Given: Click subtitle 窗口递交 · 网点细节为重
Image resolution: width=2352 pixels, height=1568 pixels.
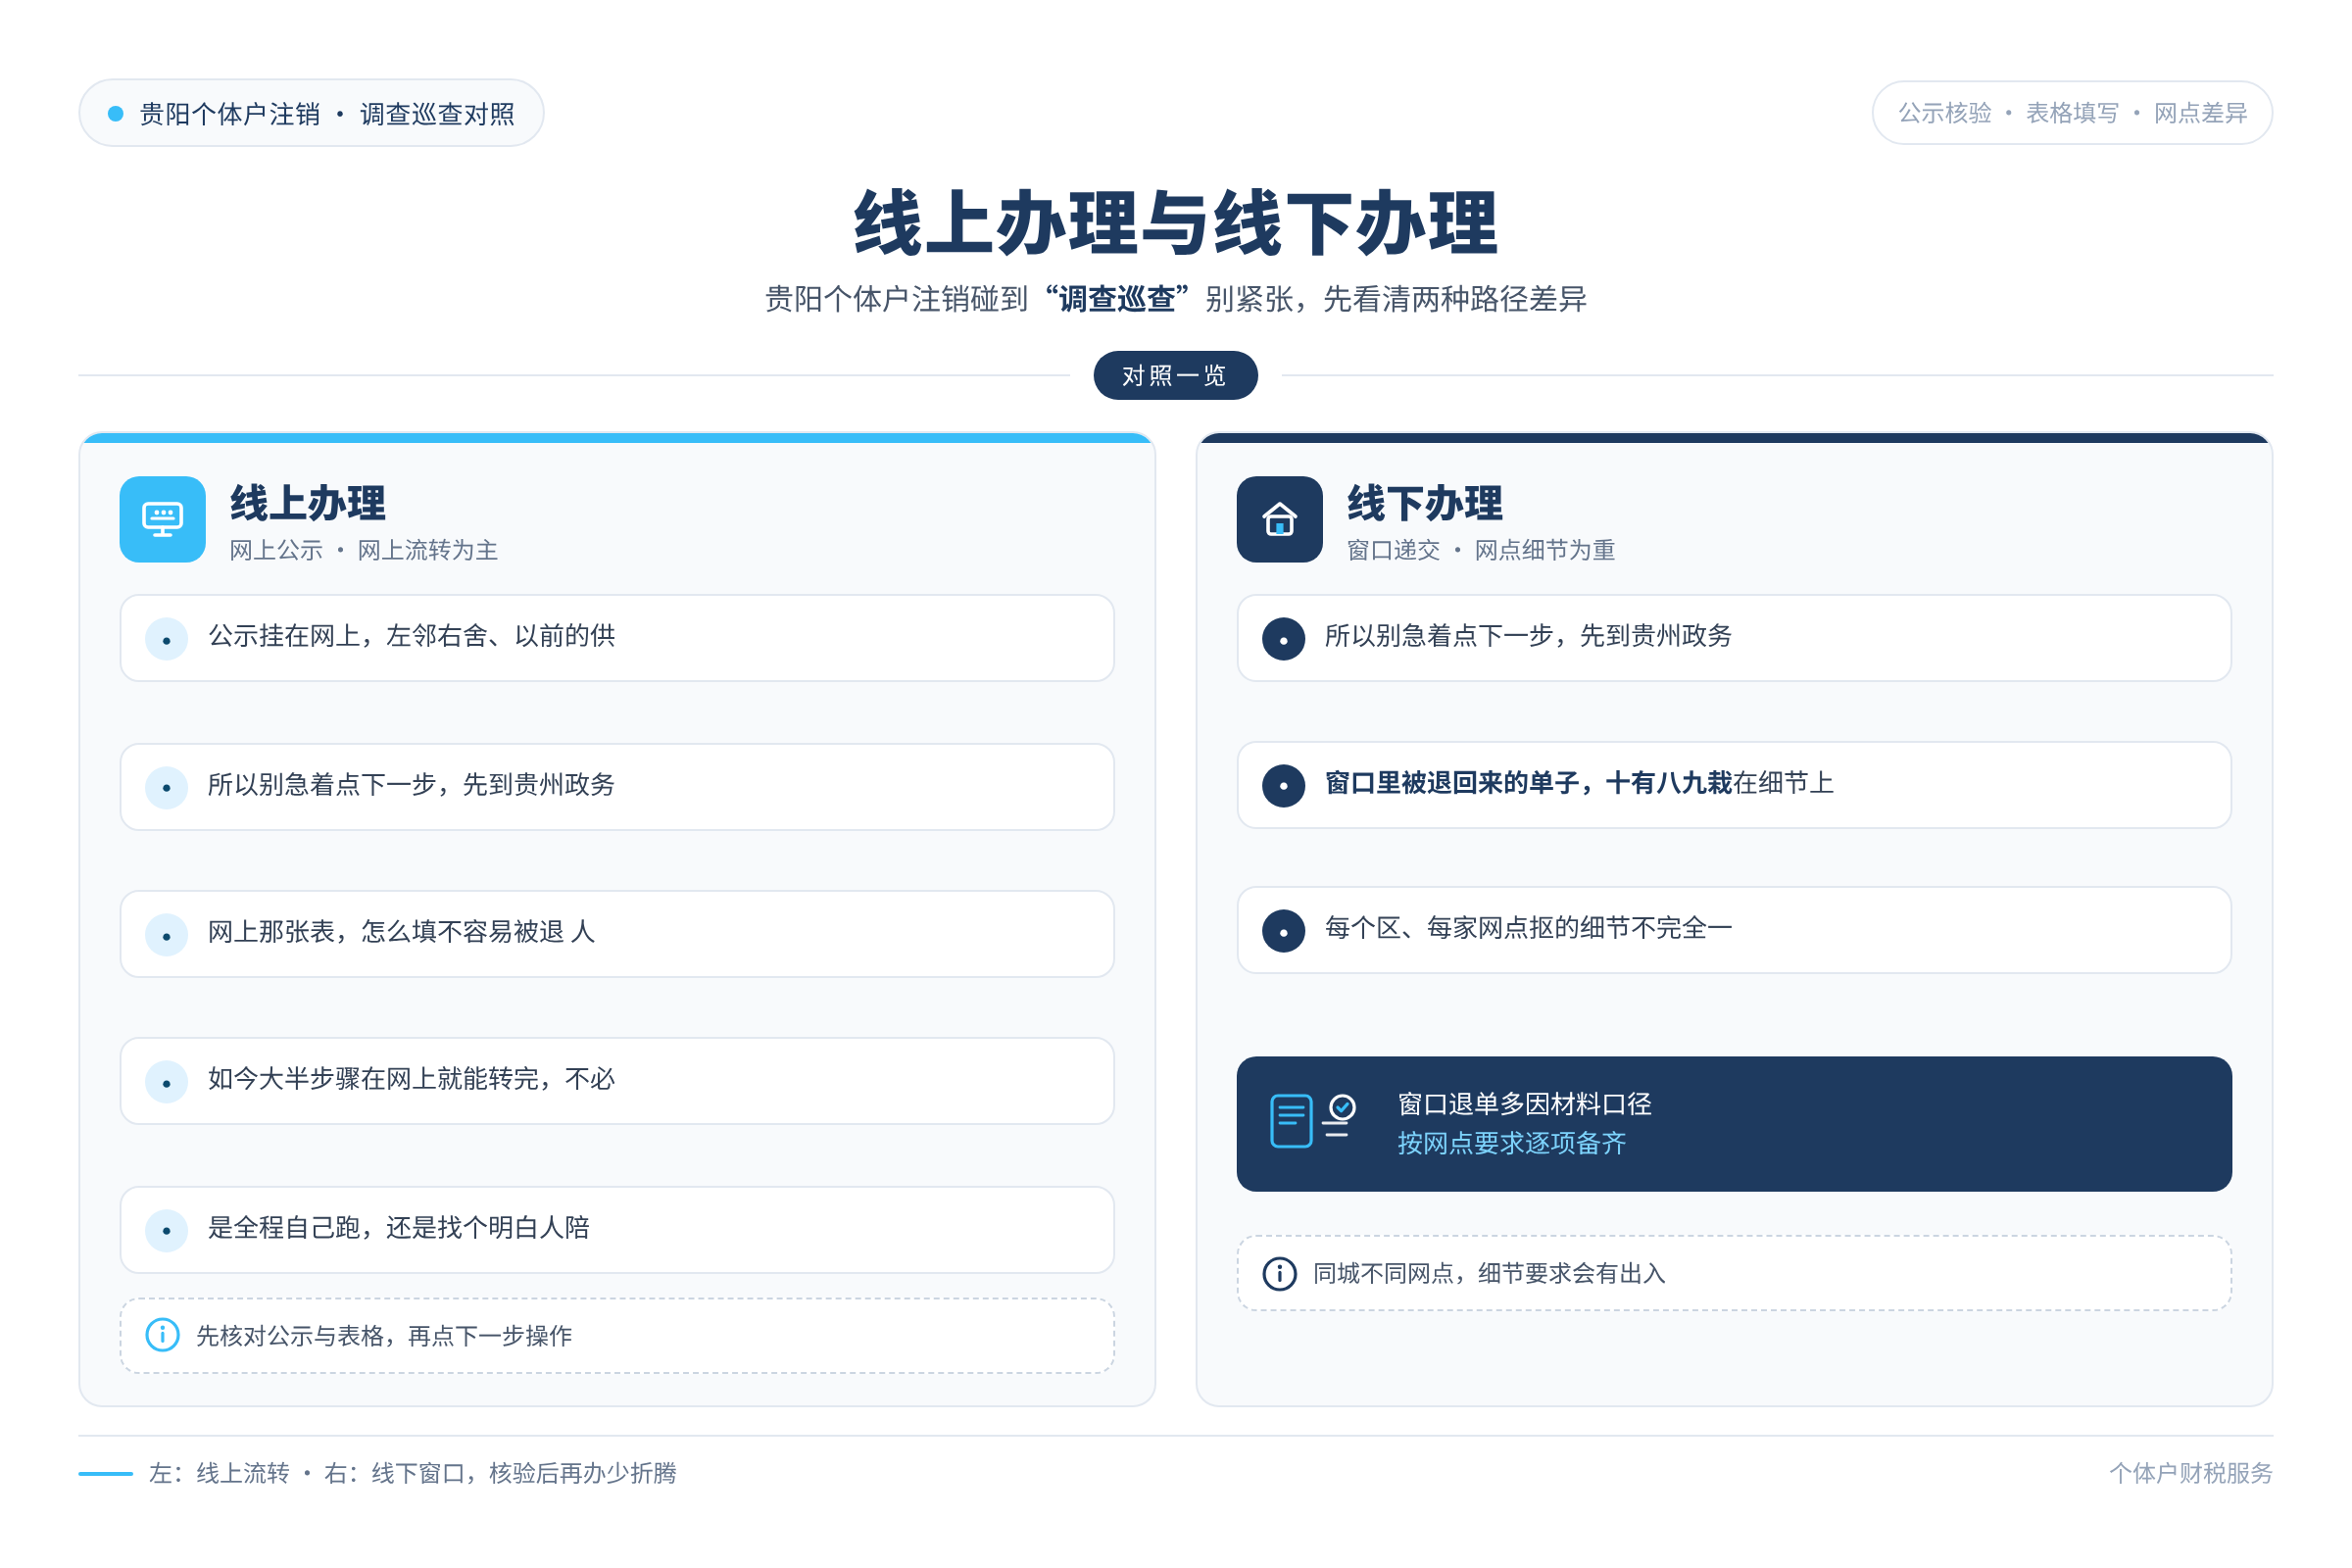Looking at the screenshot, I should [1480, 550].
